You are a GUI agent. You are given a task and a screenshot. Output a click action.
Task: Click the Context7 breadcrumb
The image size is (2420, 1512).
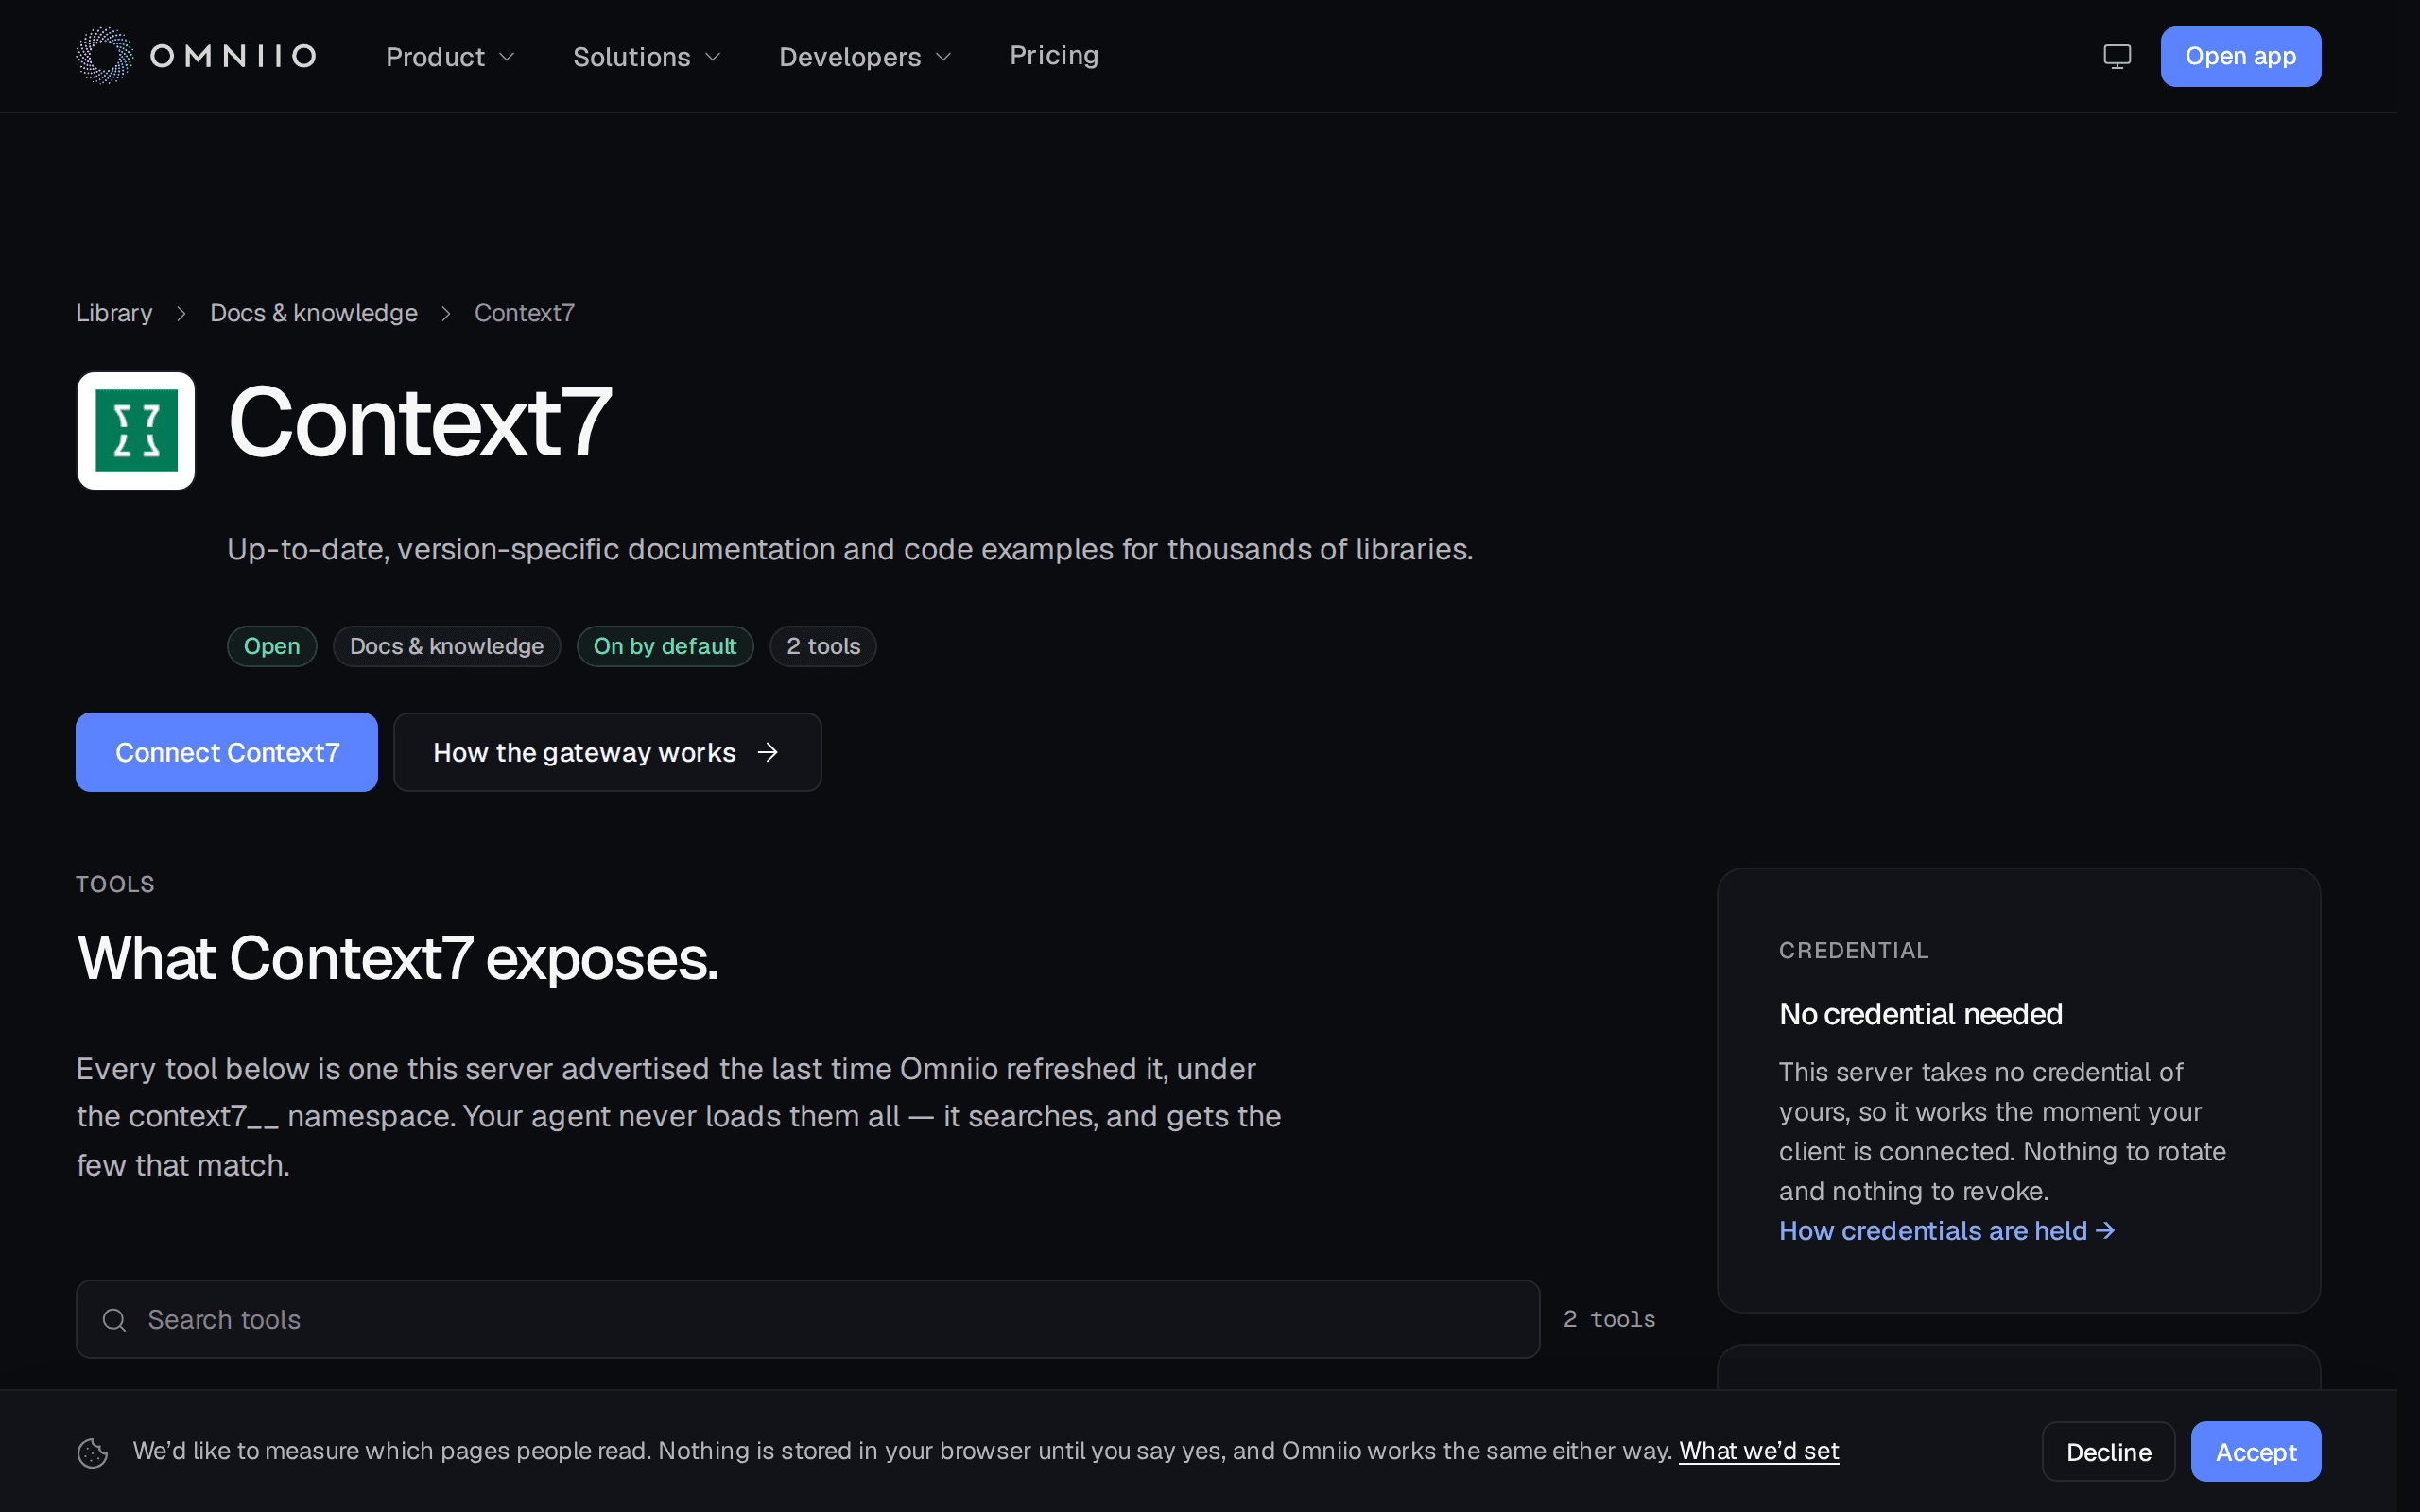(x=524, y=313)
